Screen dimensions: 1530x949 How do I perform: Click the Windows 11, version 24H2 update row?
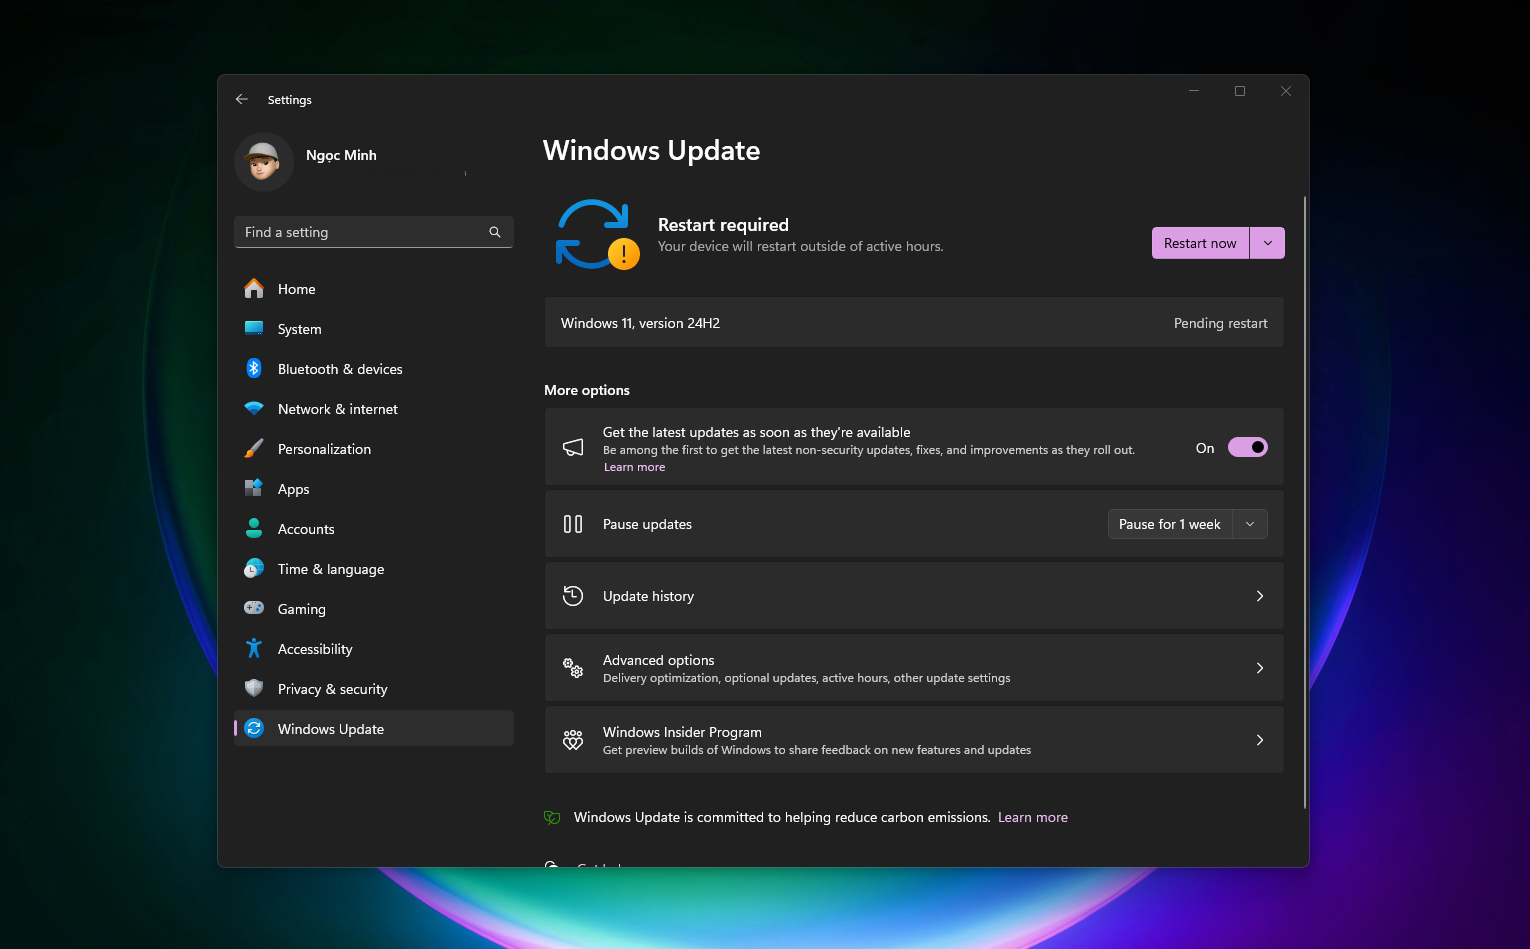pyautogui.click(x=914, y=322)
